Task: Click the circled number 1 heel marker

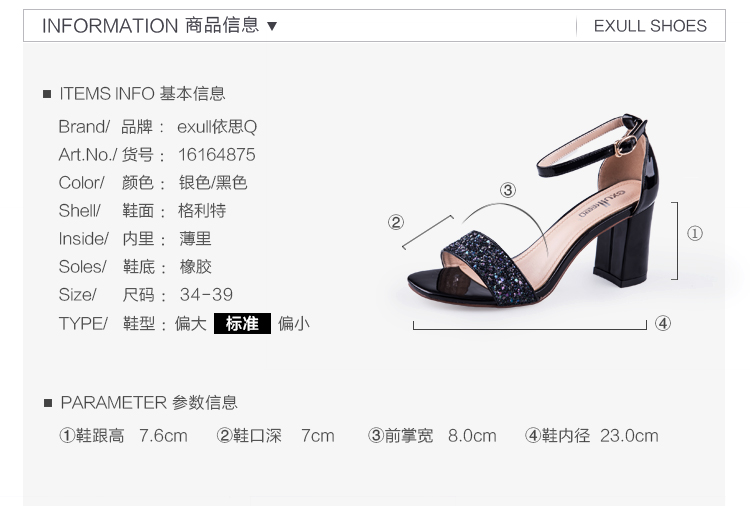Action: point(695,233)
